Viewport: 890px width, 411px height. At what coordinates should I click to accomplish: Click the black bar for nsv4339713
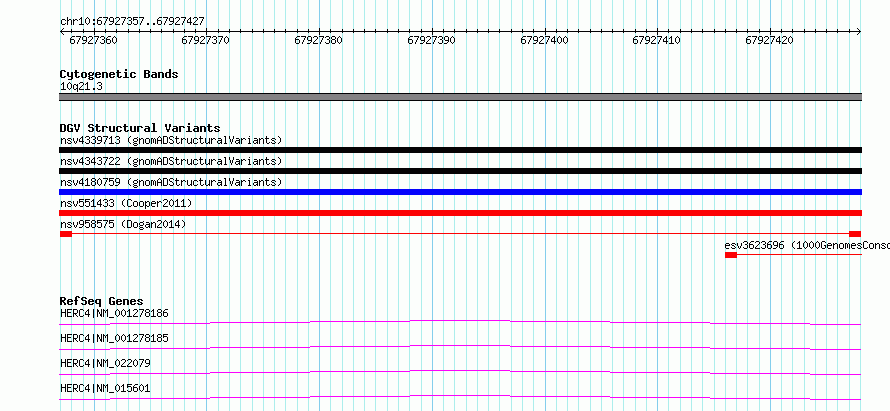[x=460, y=150]
